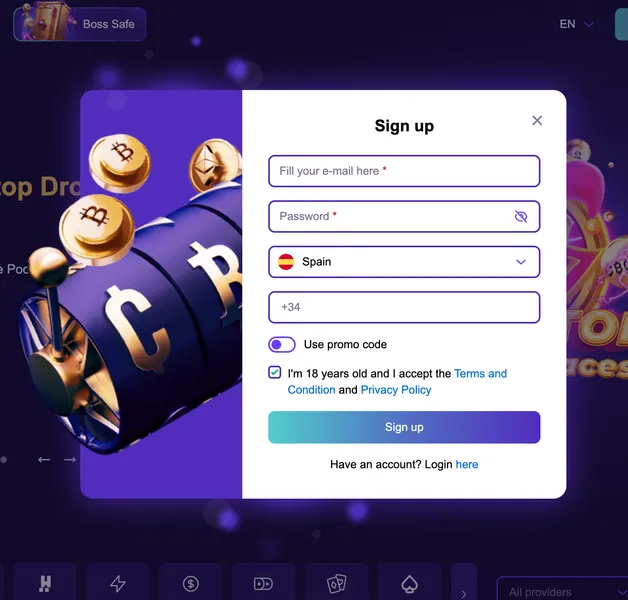Toggle password visibility eye icon
The image size is (628, 600).
point(521,217)
